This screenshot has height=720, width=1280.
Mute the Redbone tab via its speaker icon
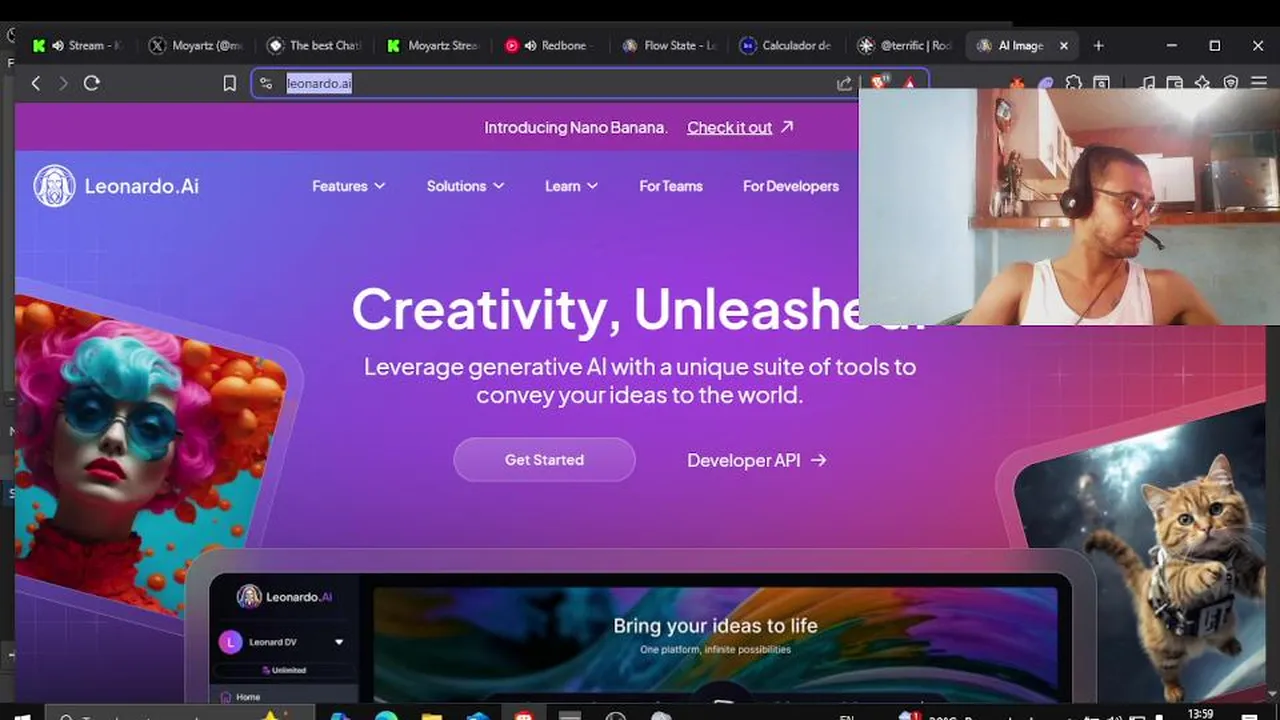click(x=530, y=45)
